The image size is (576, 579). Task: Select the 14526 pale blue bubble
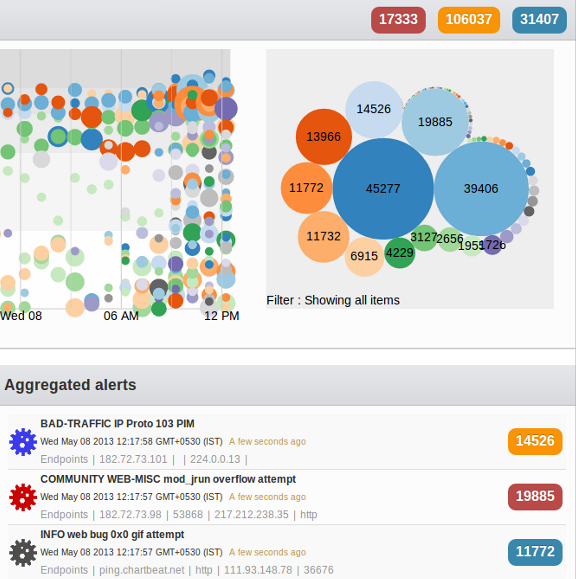(374, 109)
